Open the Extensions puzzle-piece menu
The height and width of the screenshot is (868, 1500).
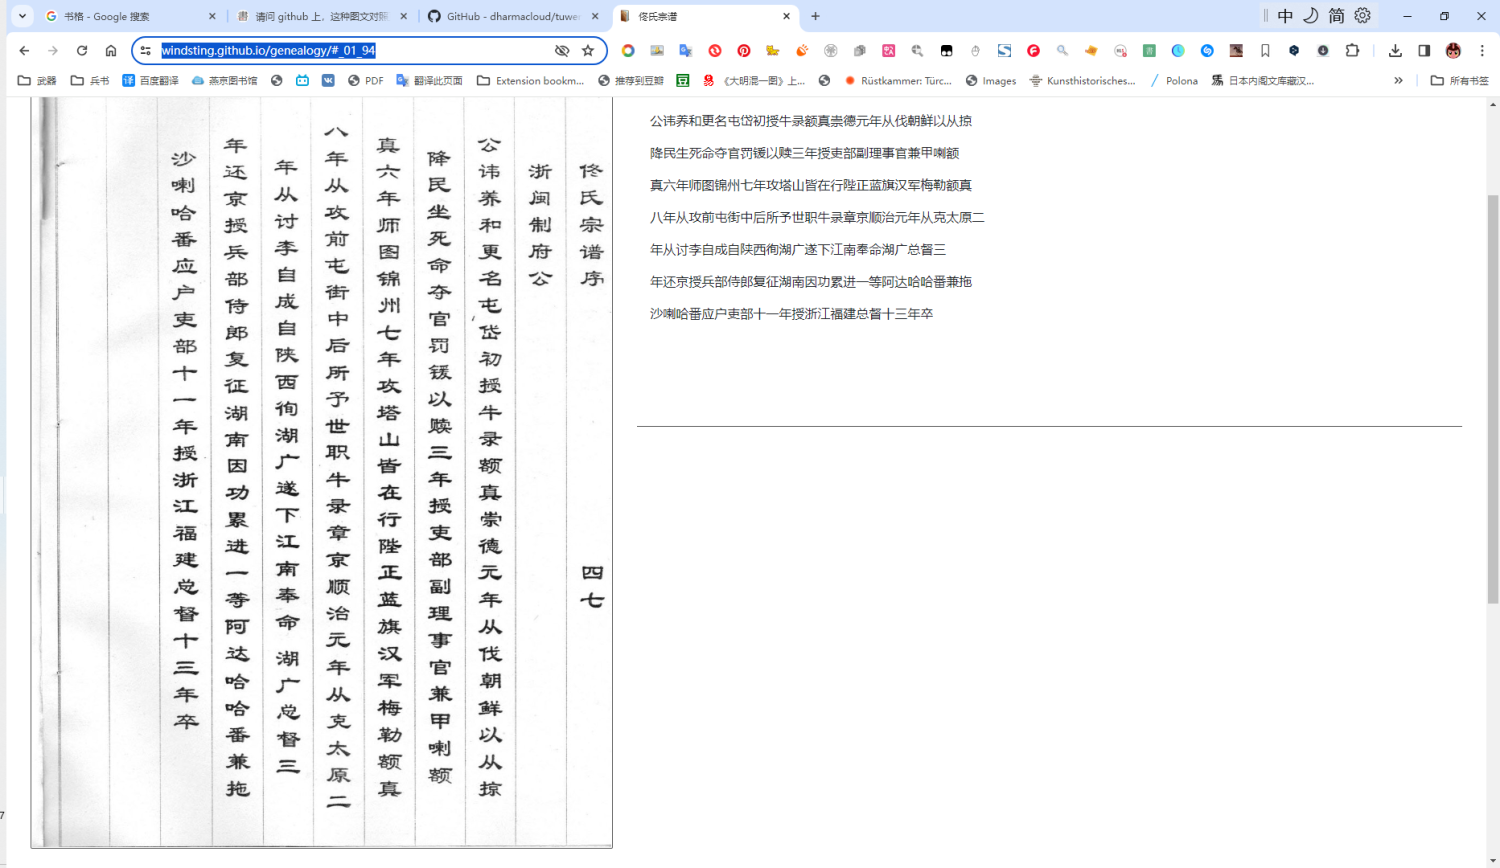tap(1353, 50)
